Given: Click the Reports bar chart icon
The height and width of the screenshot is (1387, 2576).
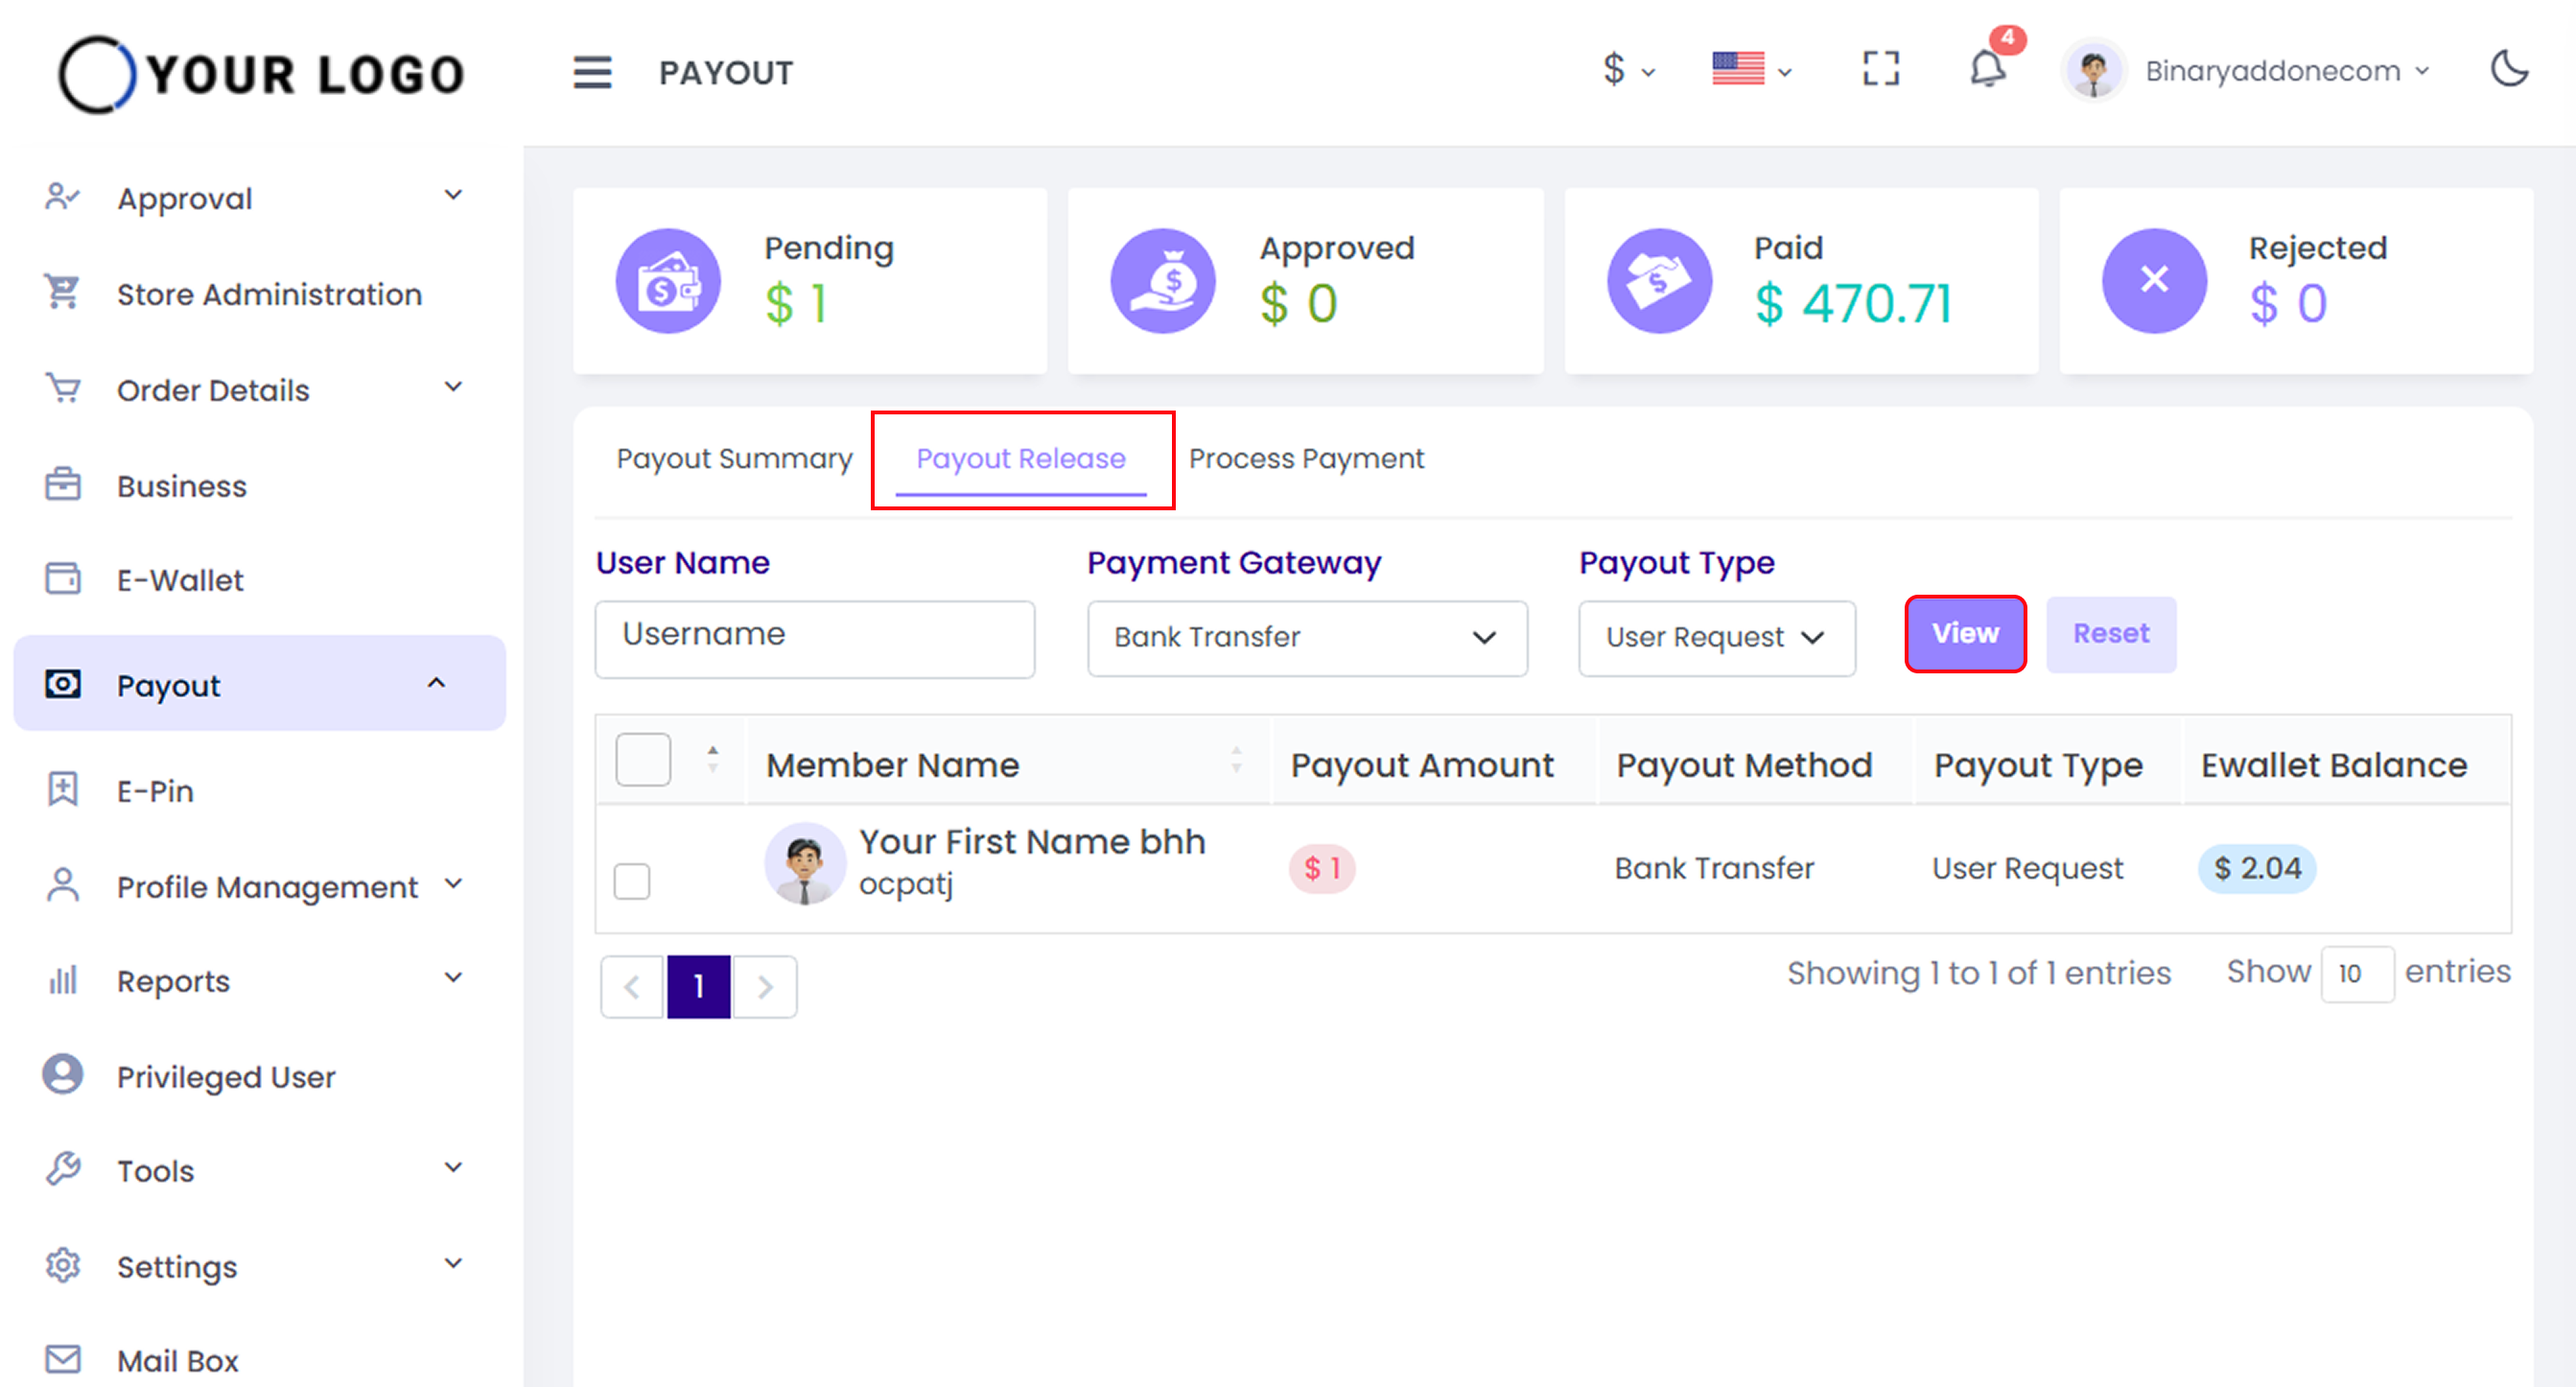Looking at the screenshot, I should 62,980.
